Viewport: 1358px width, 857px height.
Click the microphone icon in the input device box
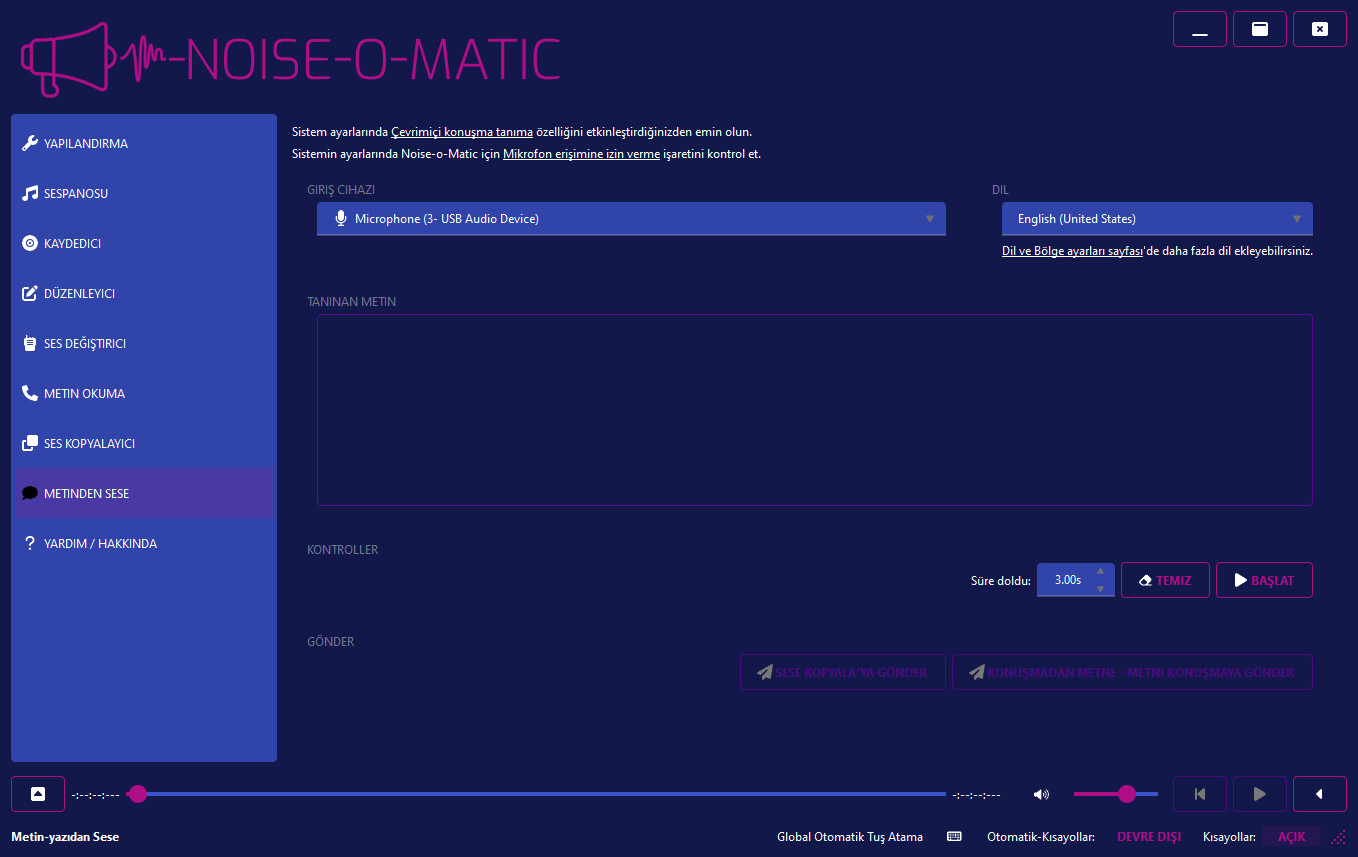pyautogui.click(x=341, y=218)
